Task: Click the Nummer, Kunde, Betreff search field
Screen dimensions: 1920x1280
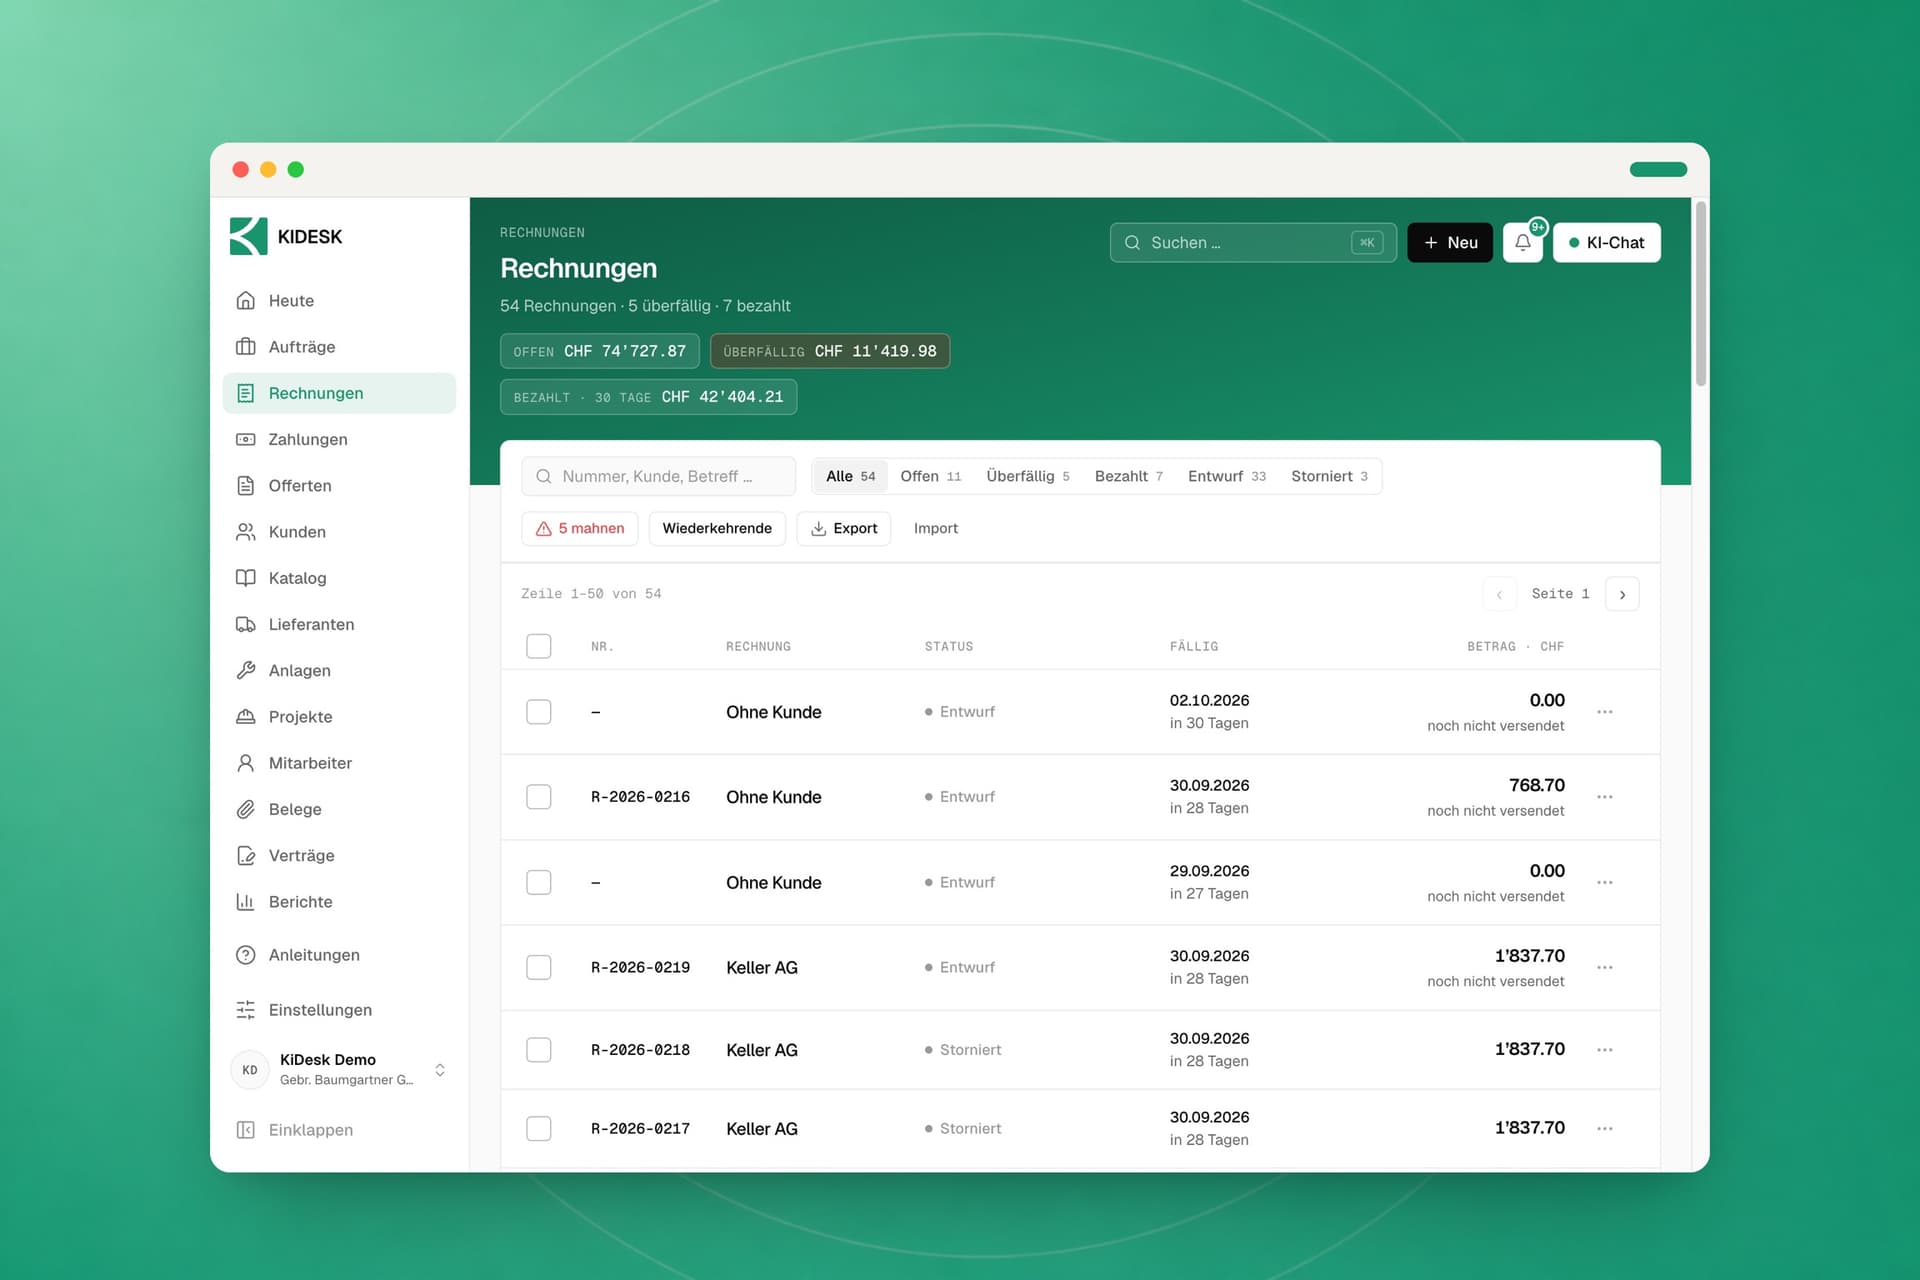Action: click(x=658, y=476)
